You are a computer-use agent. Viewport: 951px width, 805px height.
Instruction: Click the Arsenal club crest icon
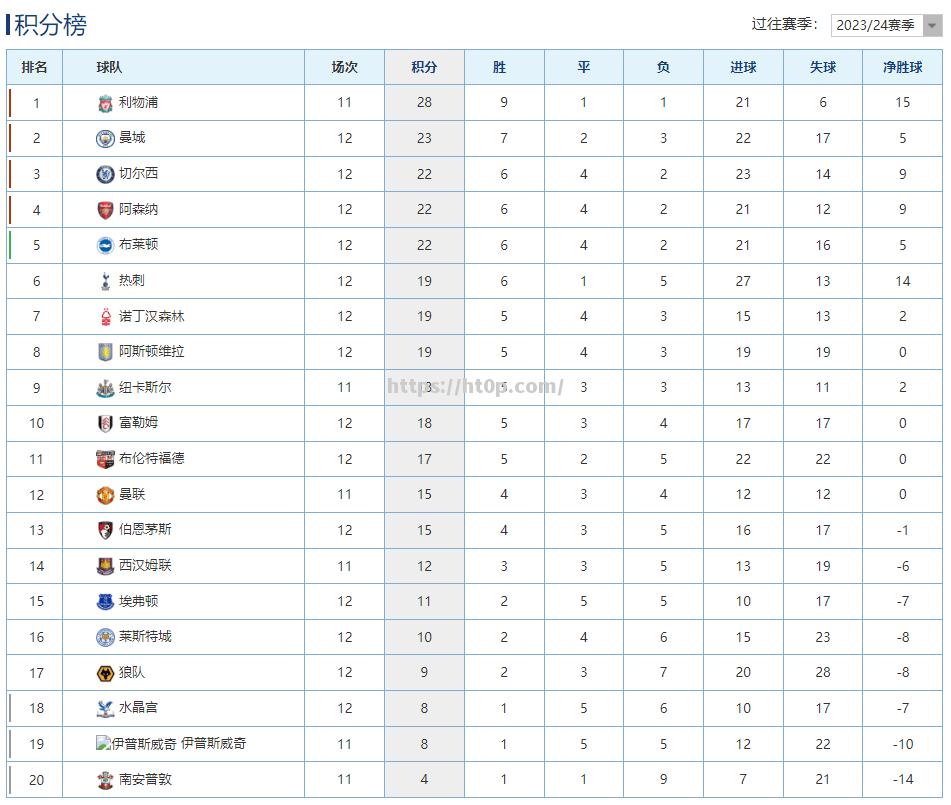pos(105,210)
